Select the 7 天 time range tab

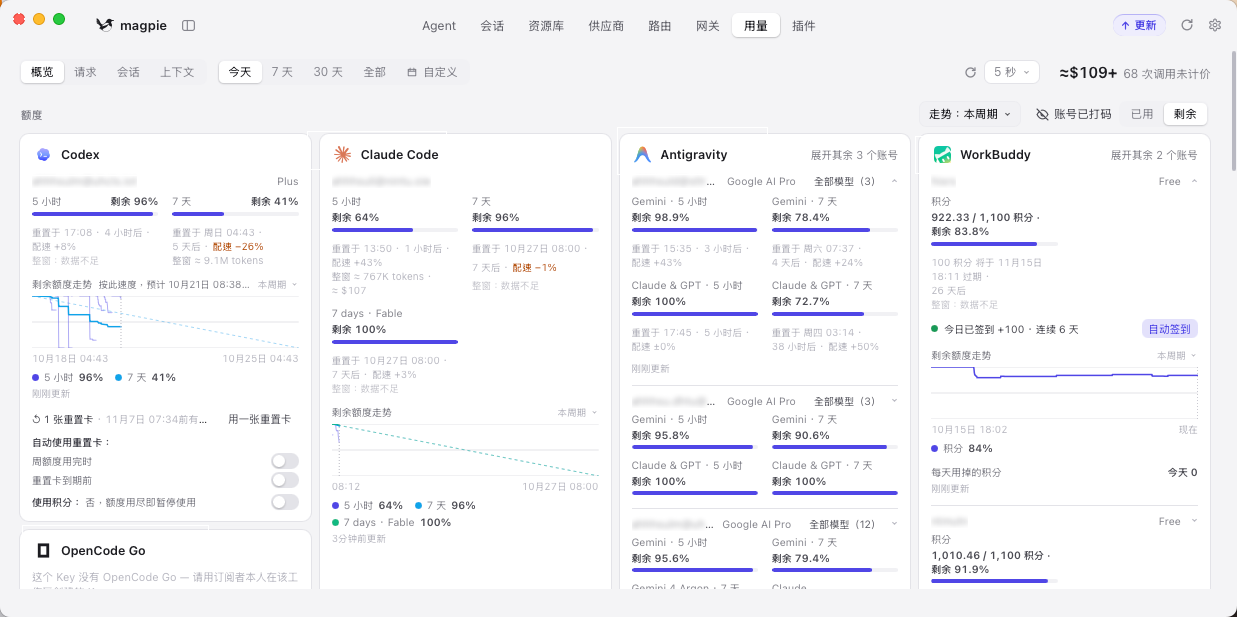(282, 72)
